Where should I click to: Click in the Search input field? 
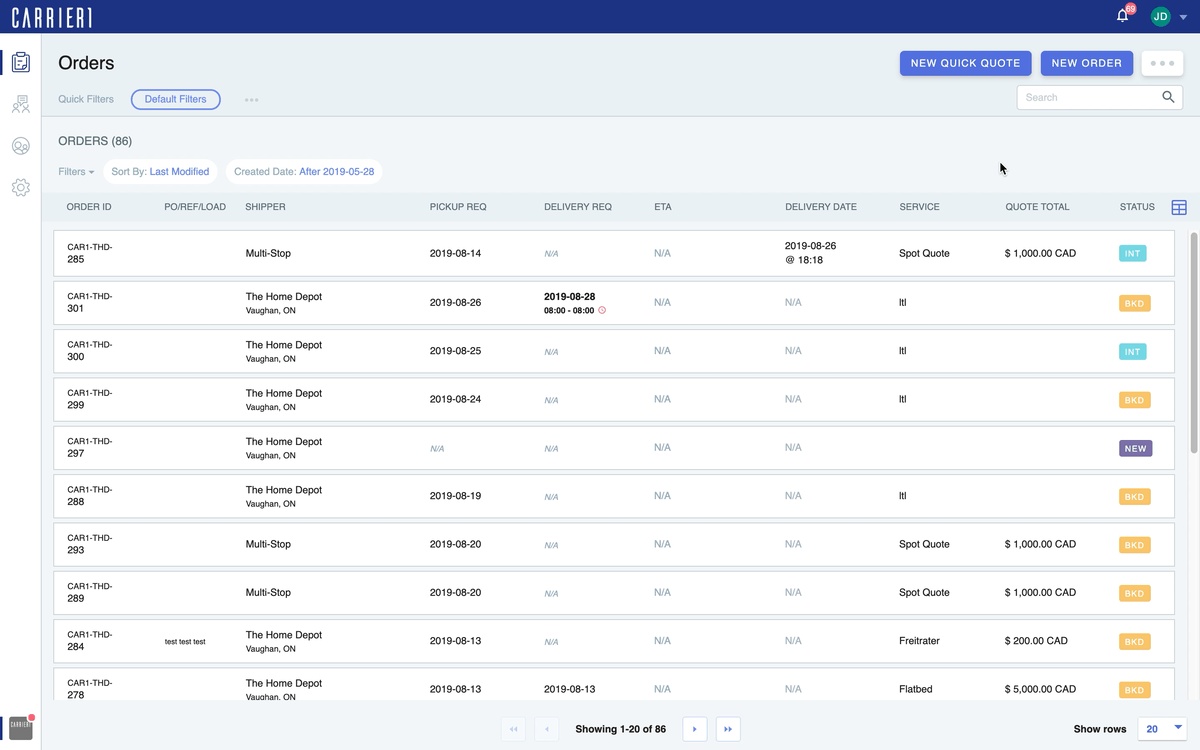point(1088,97)
